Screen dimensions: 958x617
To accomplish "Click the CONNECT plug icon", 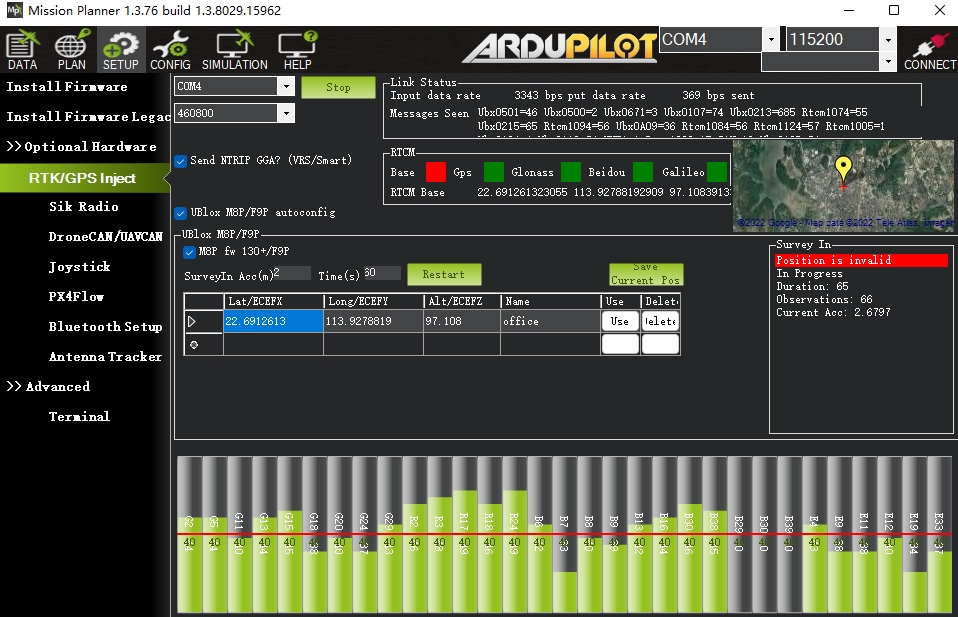I will point(930,51).
